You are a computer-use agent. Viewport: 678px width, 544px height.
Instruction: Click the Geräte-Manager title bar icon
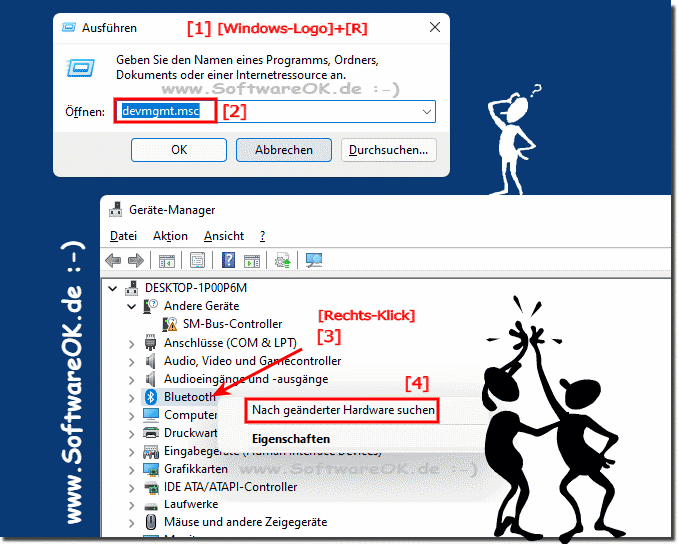point(115,210)
